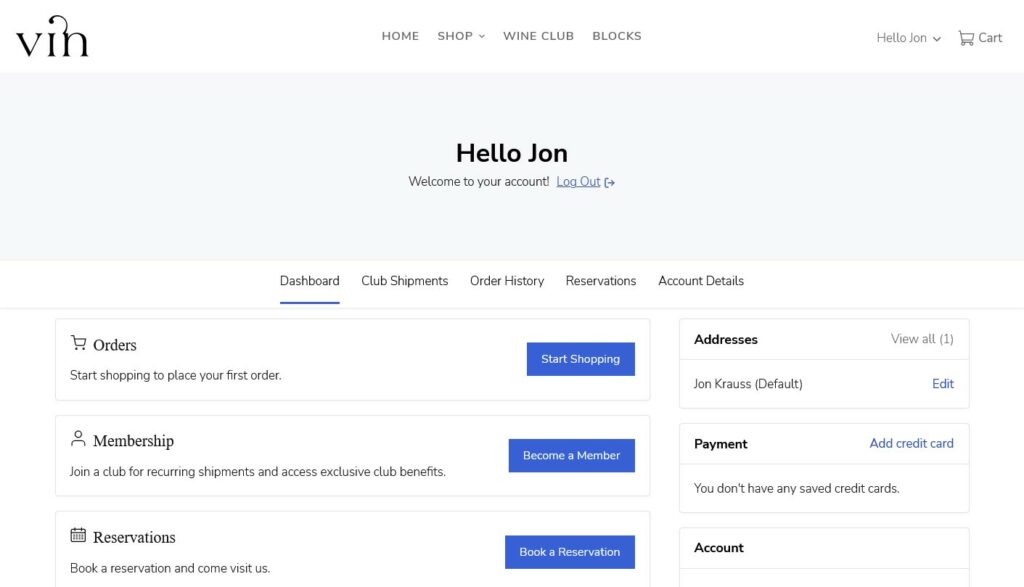
Task: Expand View all addresses
Action: (921, 339)
